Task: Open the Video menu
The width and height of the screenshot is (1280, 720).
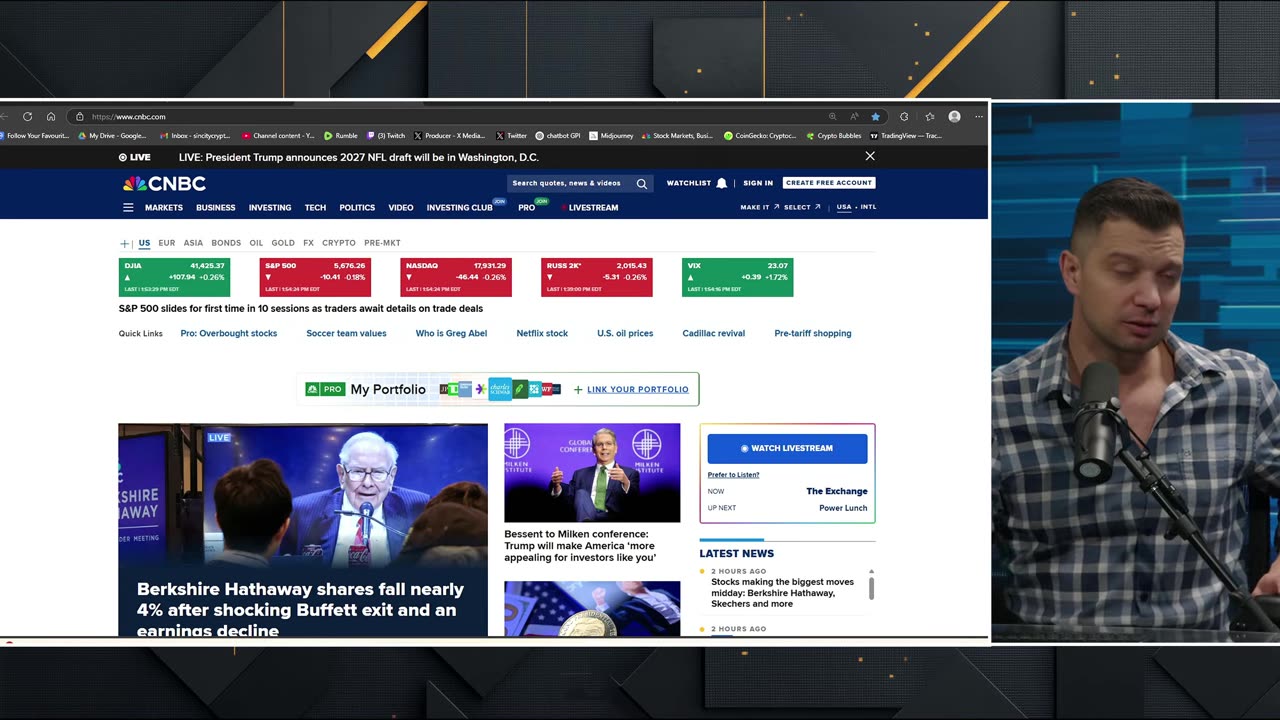Action: (x=401, y=208)
